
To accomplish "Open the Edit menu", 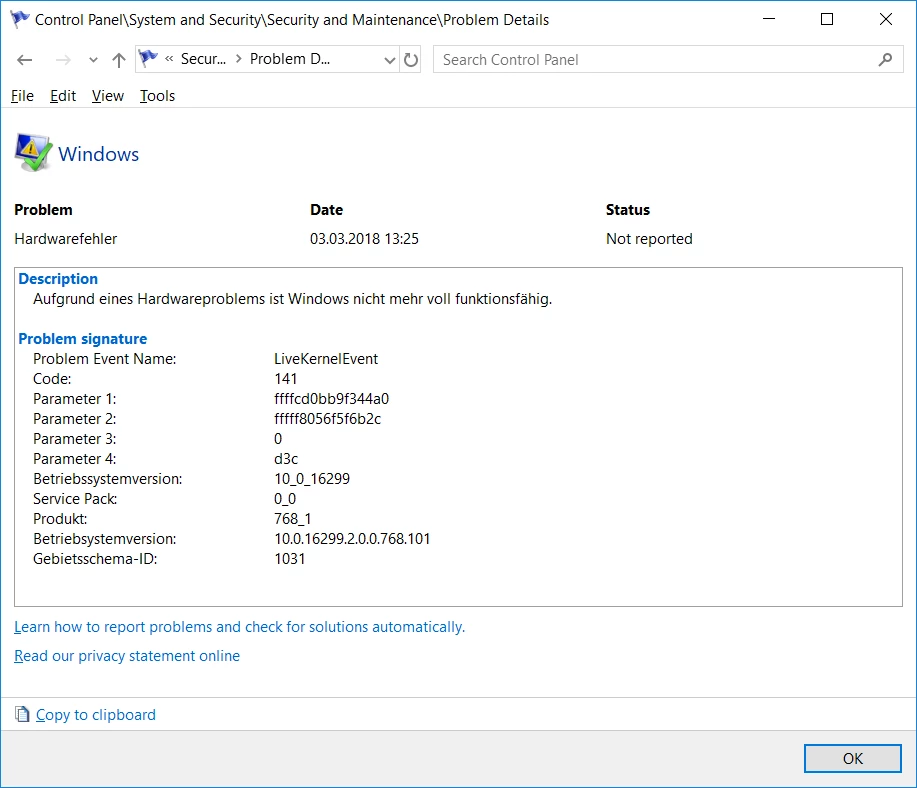I will (x=63, y=96).
